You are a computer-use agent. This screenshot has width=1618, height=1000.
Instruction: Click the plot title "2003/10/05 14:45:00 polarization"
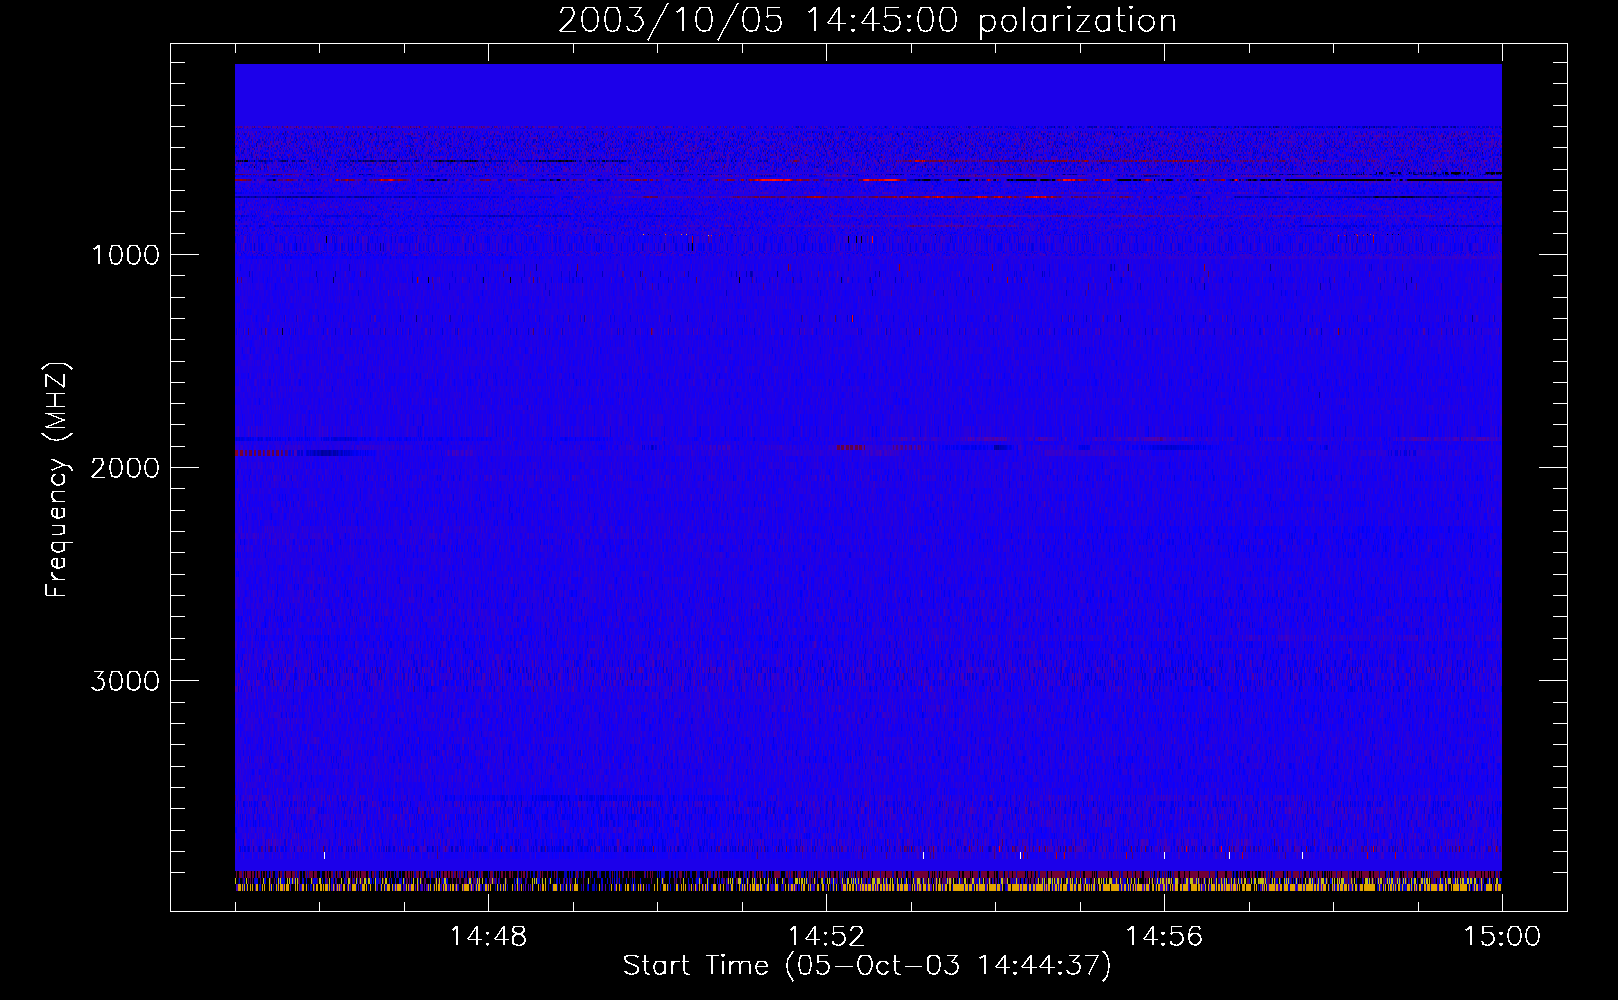[x=867, y=21]
